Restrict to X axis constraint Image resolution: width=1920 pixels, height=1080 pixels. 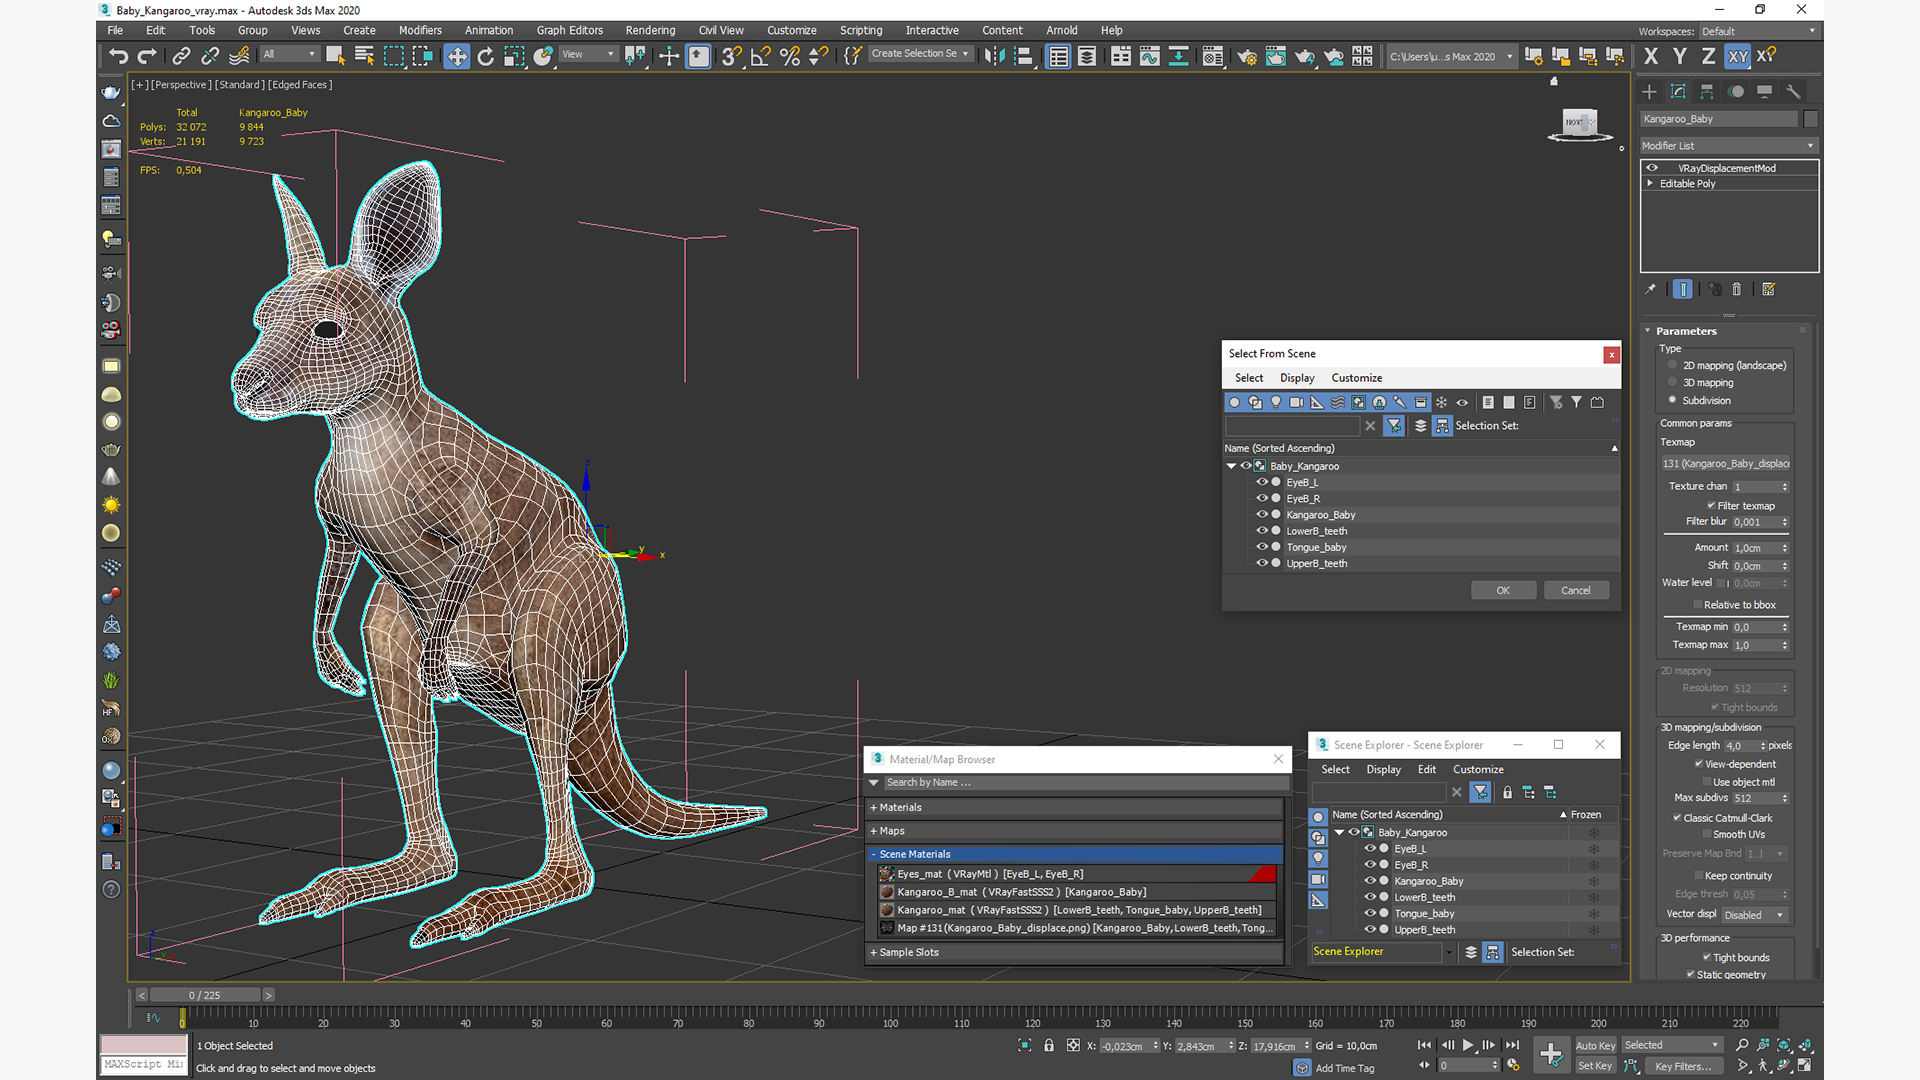point(1650,56)
